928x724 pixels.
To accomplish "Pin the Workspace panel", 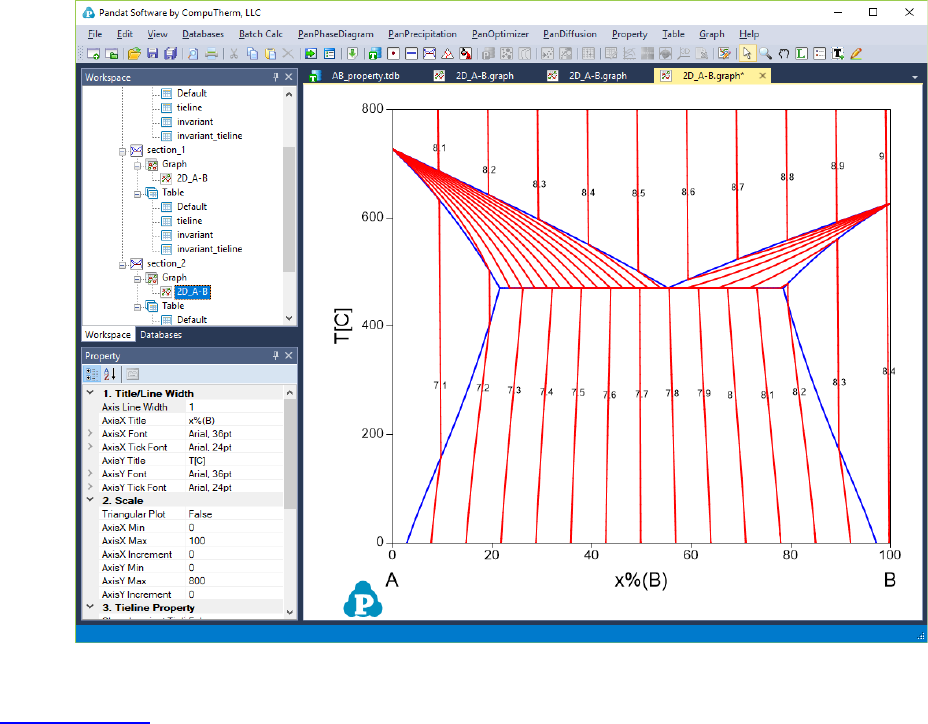I will coord(276,77).
